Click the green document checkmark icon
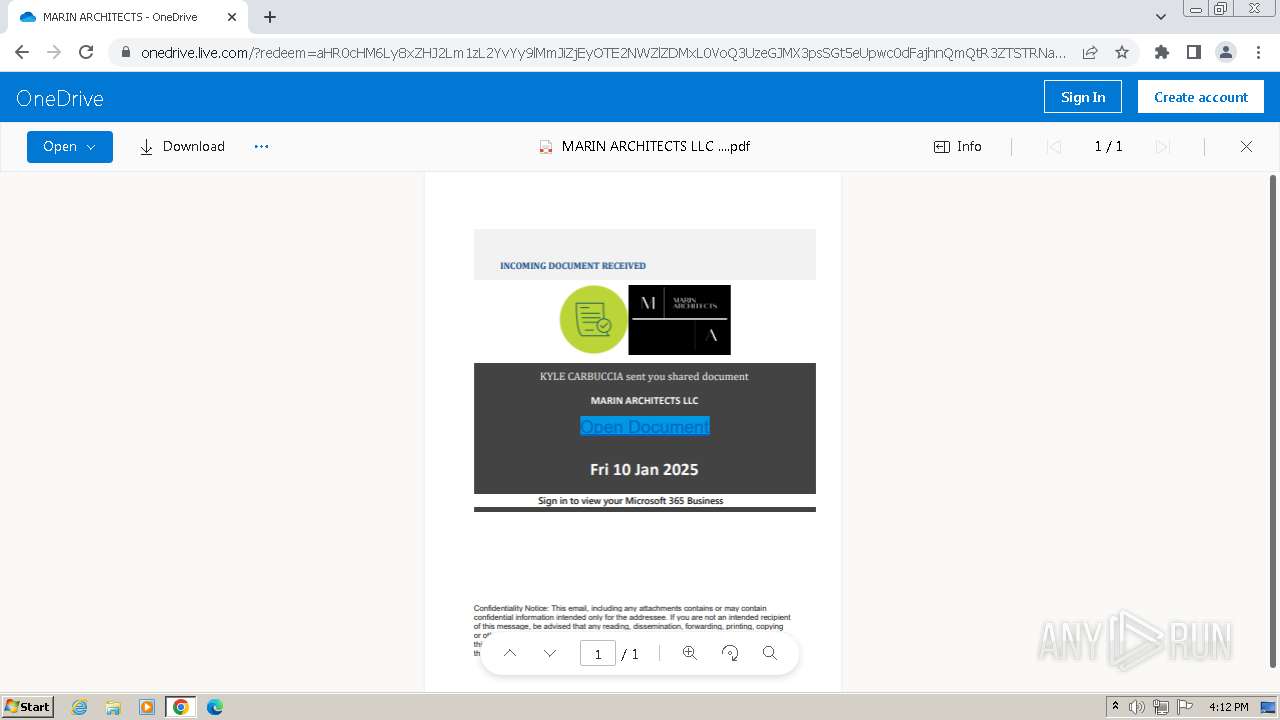The height and width of the screenshot is (720, 1280). 593,319
